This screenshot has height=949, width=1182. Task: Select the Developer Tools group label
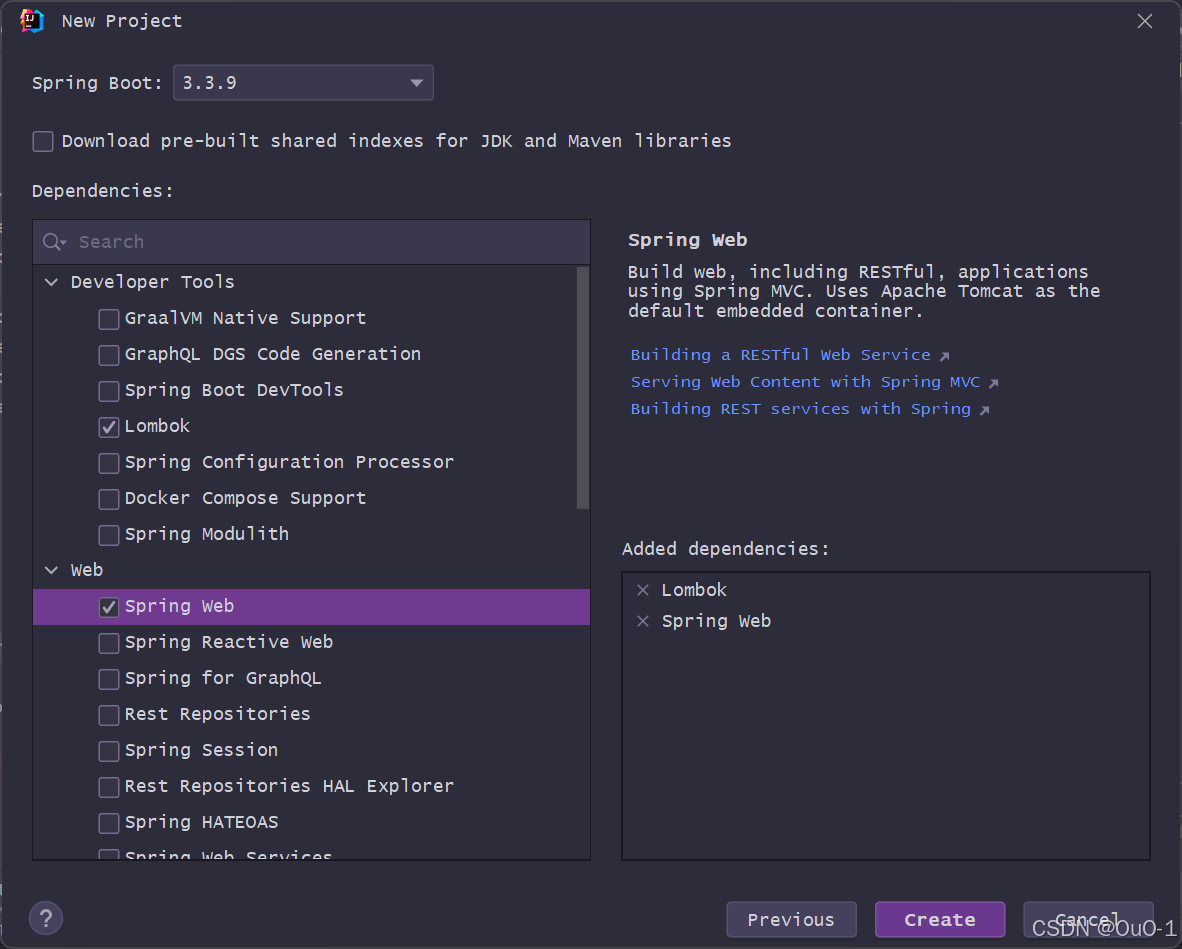pos(152,282)
